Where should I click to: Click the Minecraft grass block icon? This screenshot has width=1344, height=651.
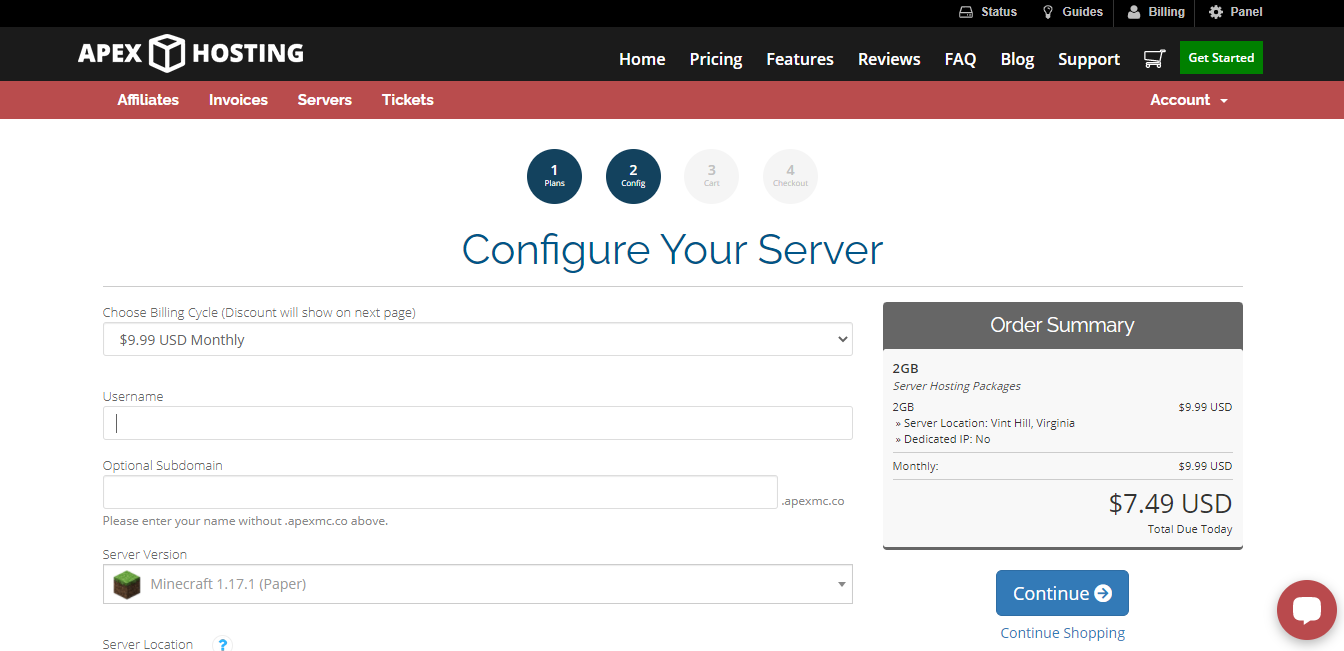tap(127, 584)
